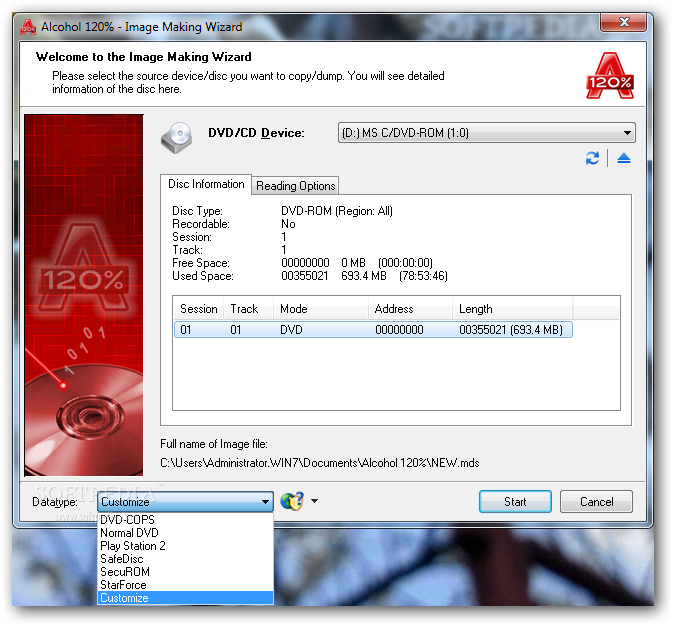The width and height of the screenshot is (674, 626).
Task: Open the arrow beside the globe icon
Action: [x=315, y=501]
